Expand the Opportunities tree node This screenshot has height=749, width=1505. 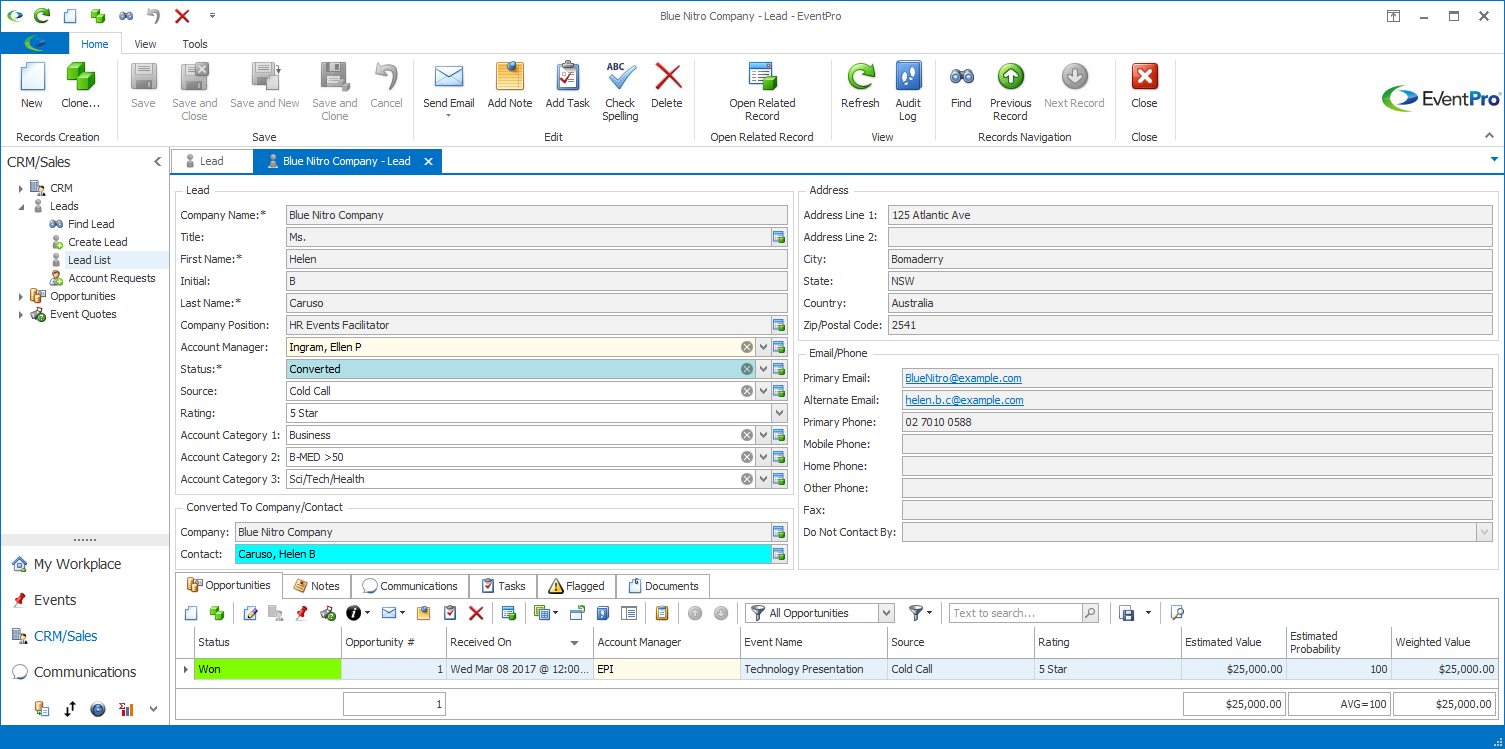[21, 296]
